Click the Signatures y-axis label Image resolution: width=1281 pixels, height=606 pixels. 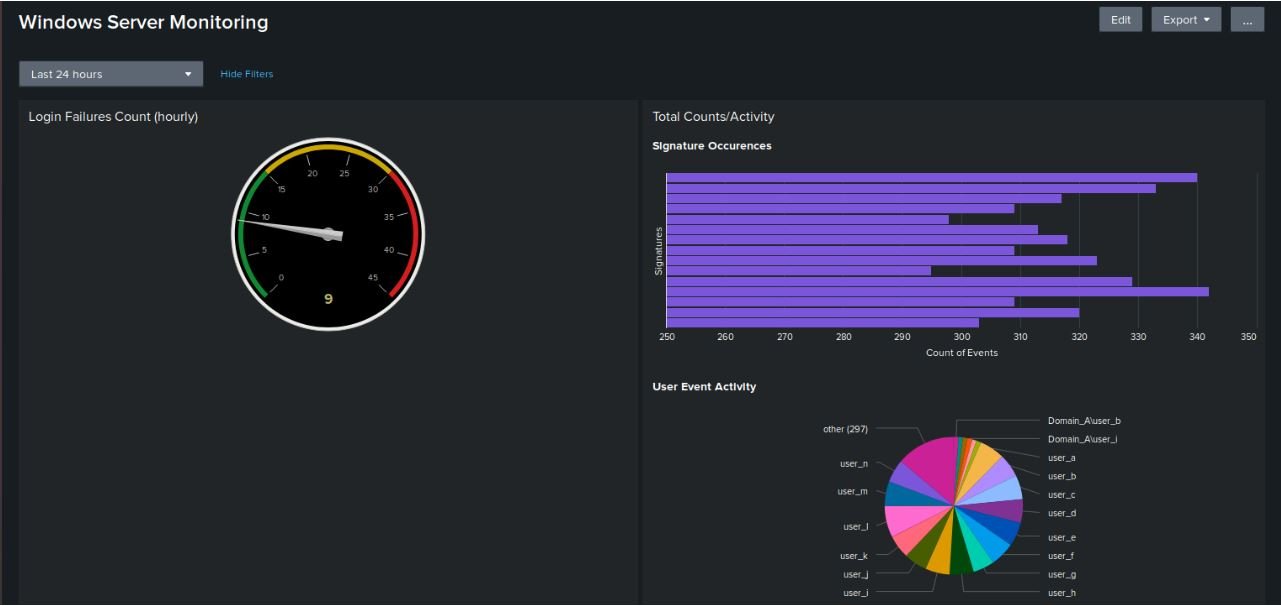tap(659, 251)
